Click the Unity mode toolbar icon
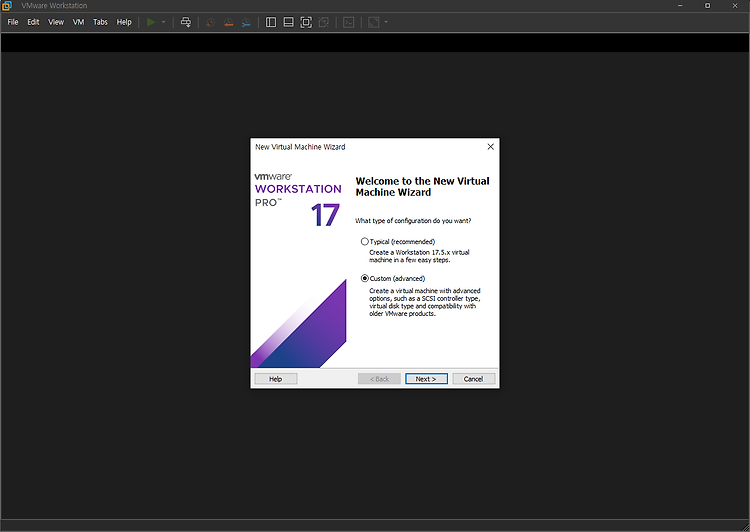Image resolution: width=750 pixels, height=532 pixels. click(324, 22)
